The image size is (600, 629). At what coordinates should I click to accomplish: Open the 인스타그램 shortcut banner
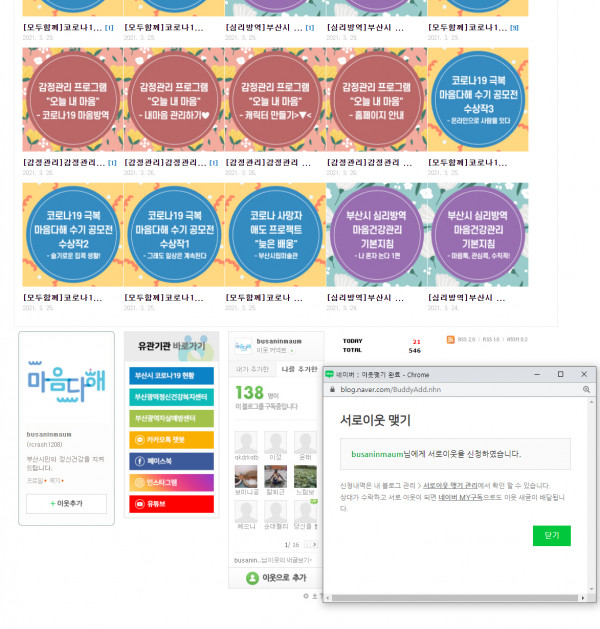click(x=169, y=483)
